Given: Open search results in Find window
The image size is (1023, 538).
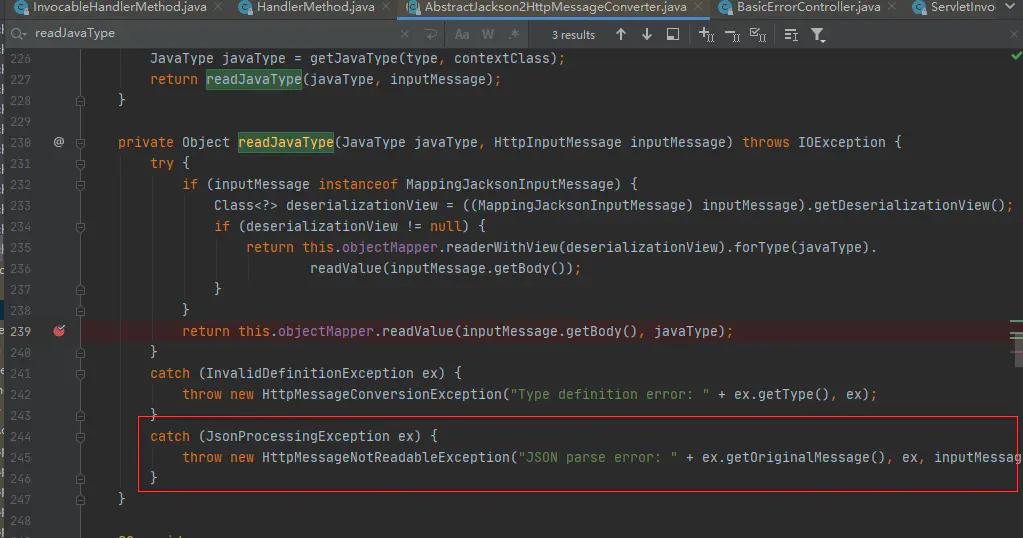Looking at the screenshot, I should (673, 34).
